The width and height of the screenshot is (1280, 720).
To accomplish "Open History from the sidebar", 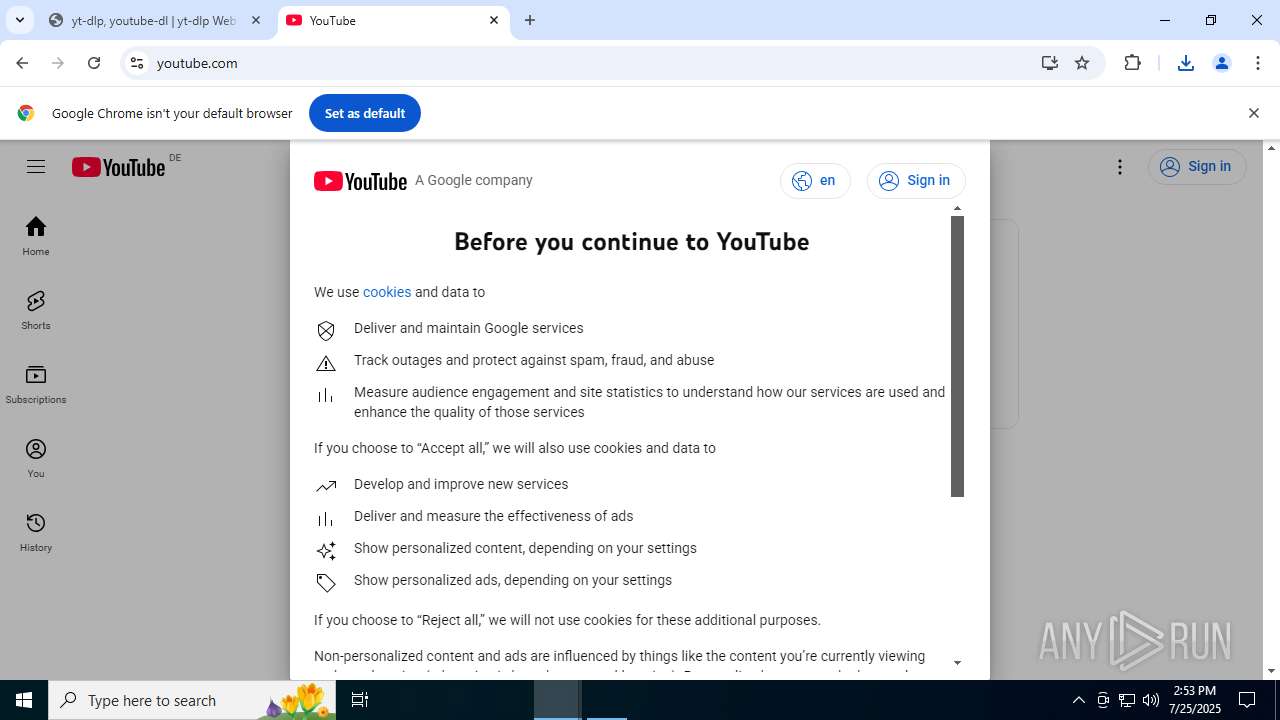I will click(x=36, y=533).
